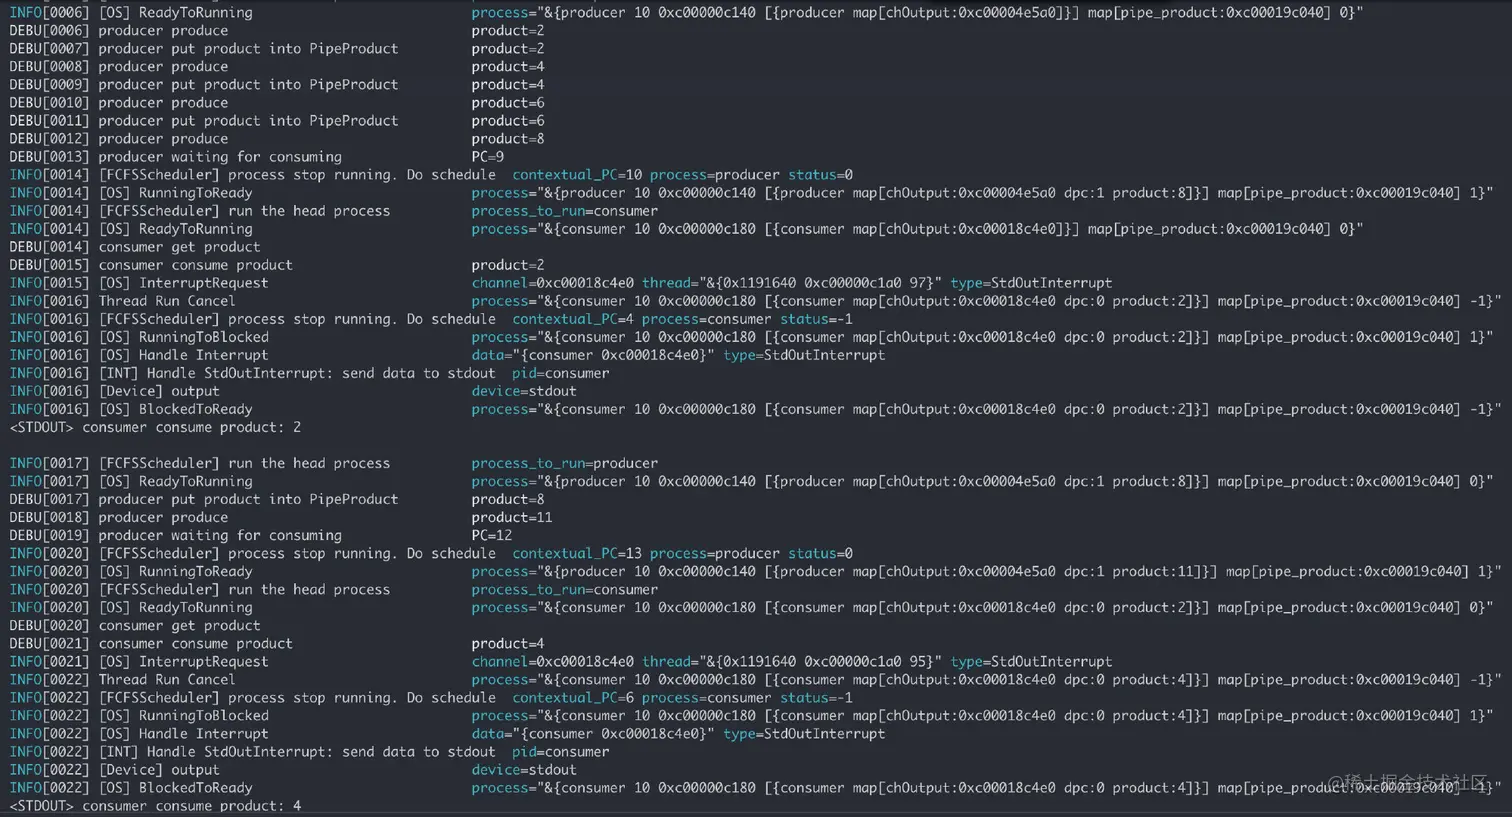Click the INFO[0020] [OS] ReadyToRunning line
1512x817 pixels.
pos(751,607)
